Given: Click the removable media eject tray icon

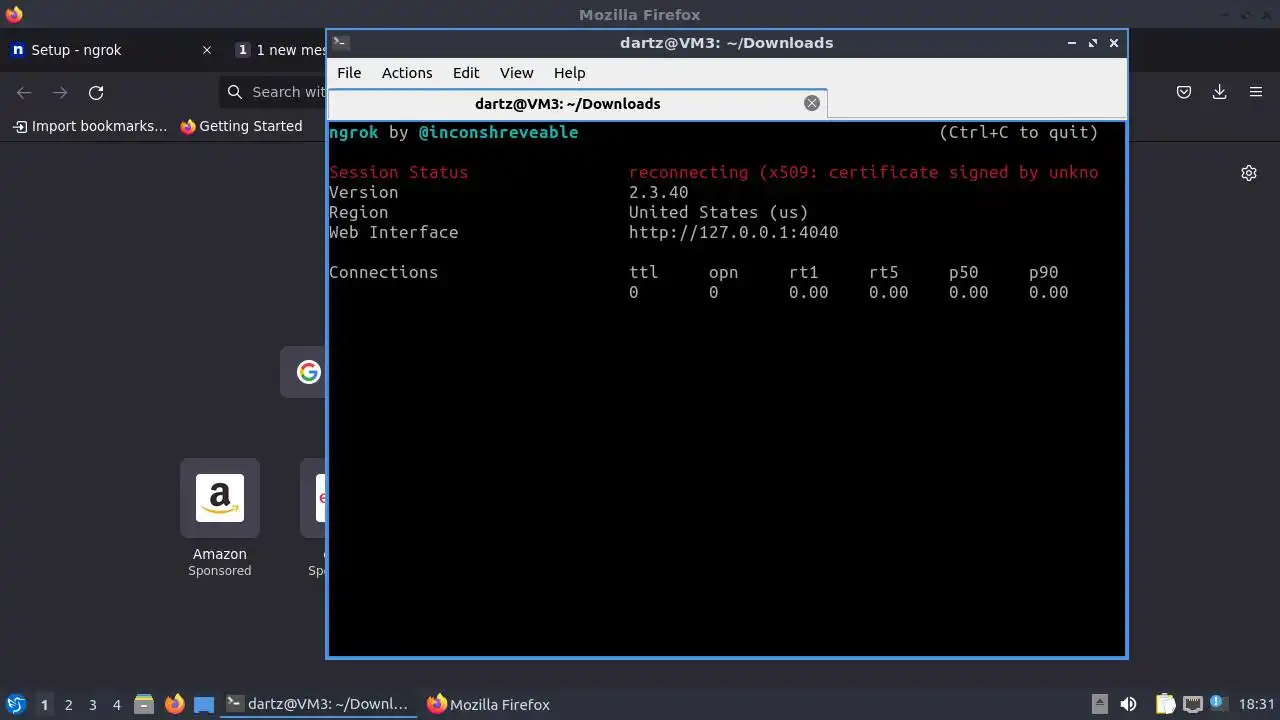Looking at the screenshot, I should point(1100,704).
